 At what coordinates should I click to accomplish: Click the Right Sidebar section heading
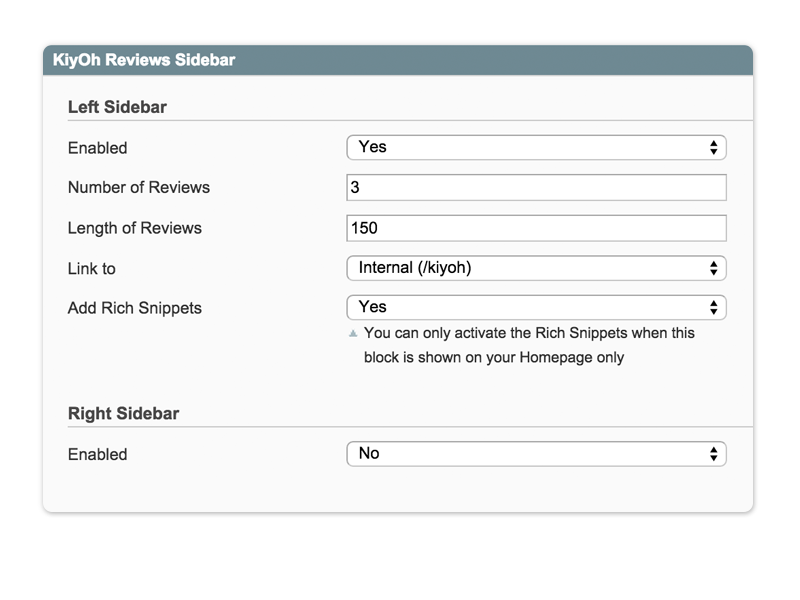123,413
